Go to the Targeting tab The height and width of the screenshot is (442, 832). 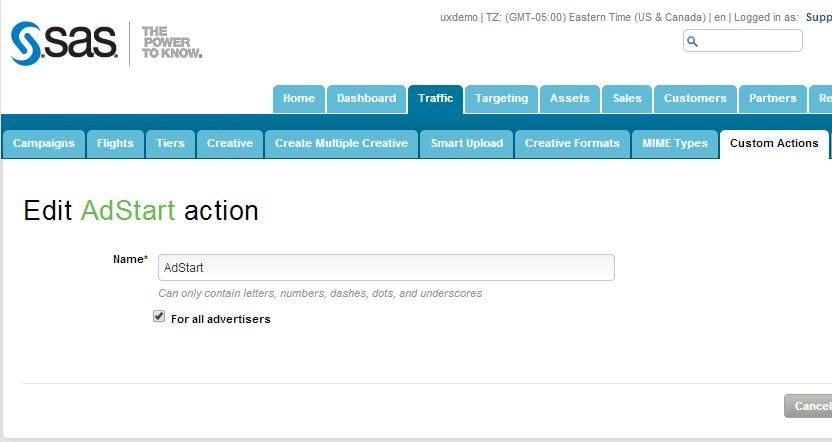[x=501, y=99]
